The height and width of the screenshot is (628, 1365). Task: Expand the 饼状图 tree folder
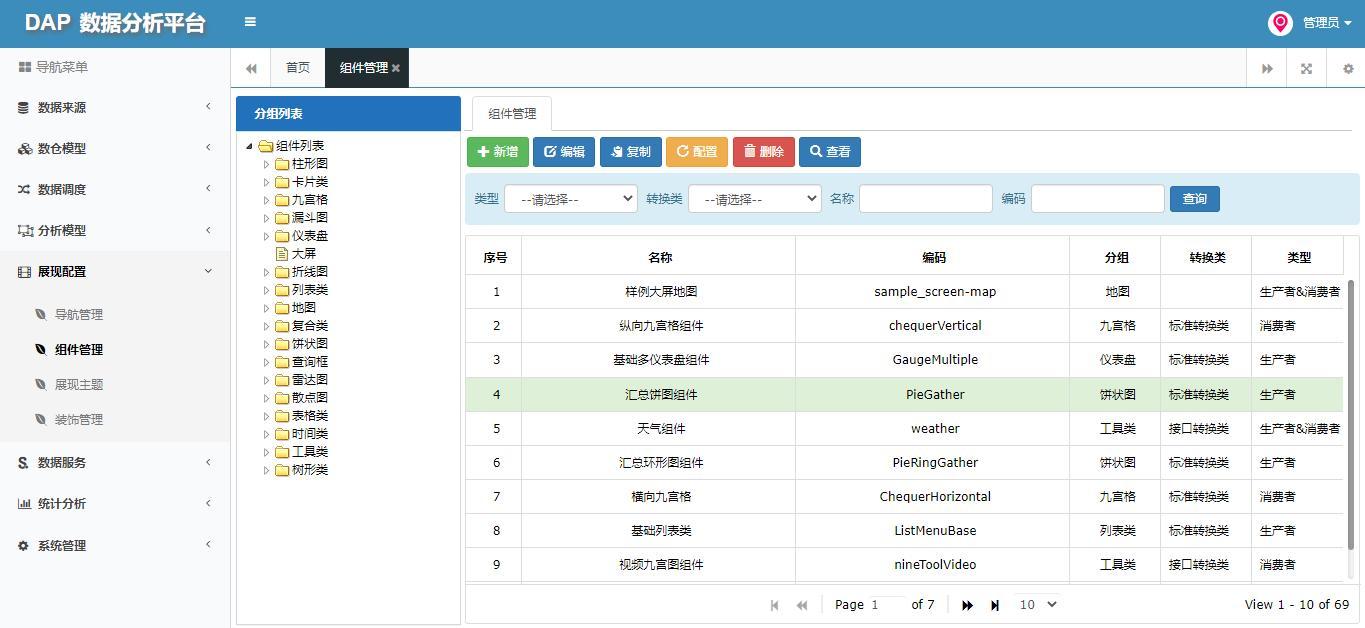pos(267,344)
